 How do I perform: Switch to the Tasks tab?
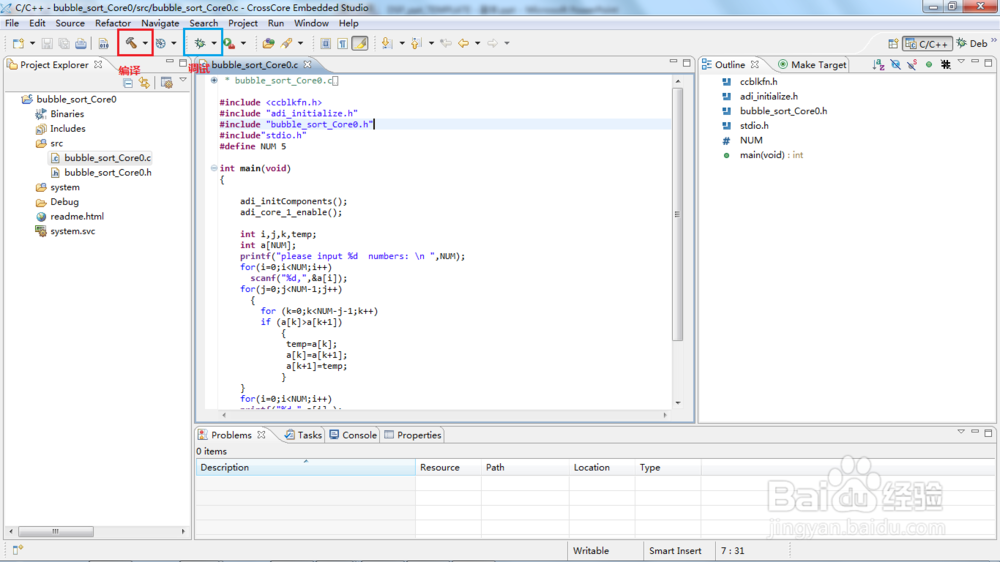pyautogui.click(x=303, y=435)
